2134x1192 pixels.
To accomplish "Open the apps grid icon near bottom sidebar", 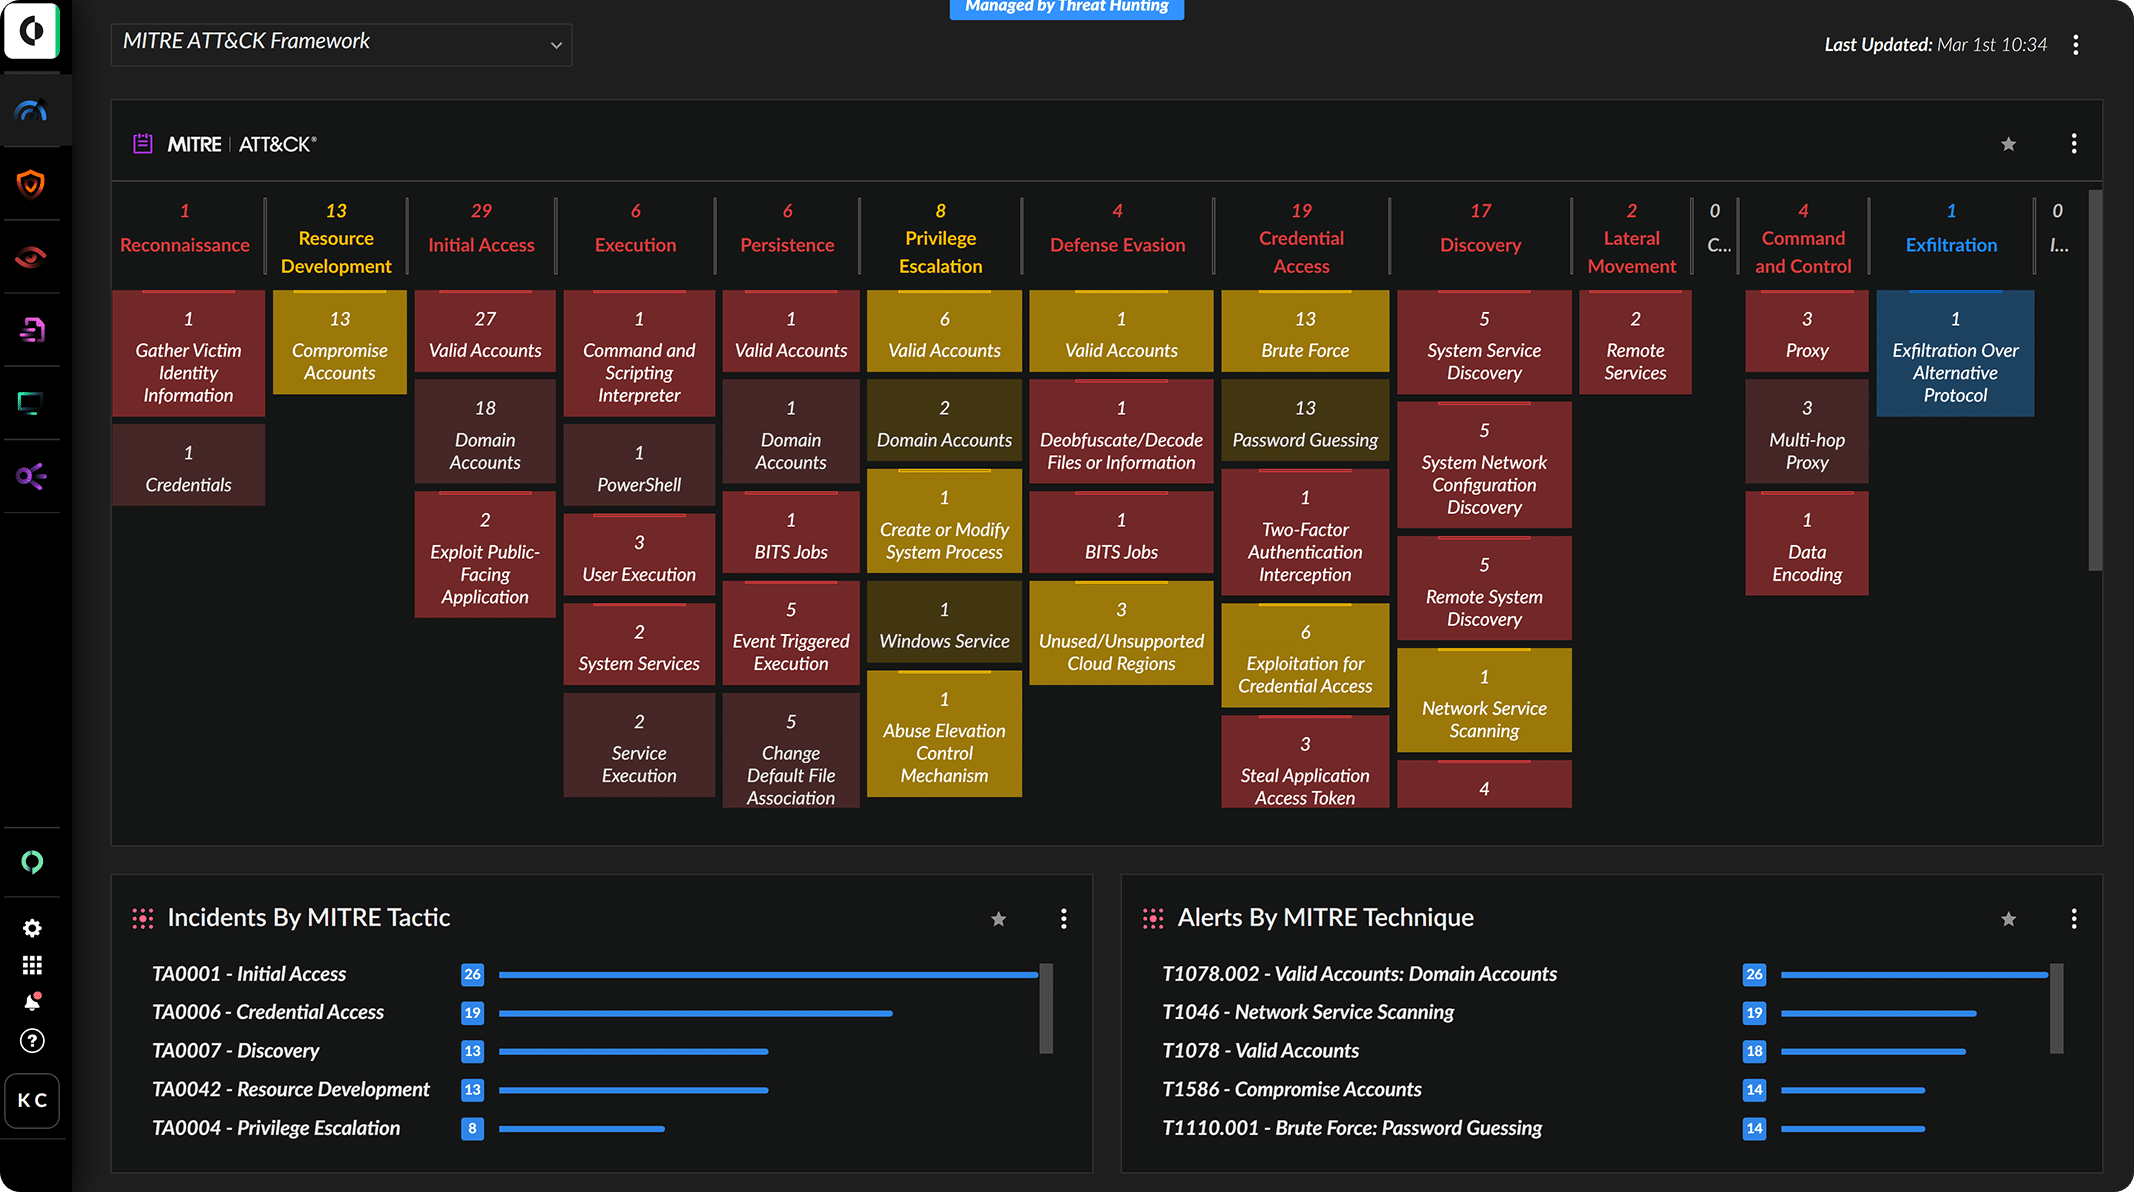I will pos(32,964).
